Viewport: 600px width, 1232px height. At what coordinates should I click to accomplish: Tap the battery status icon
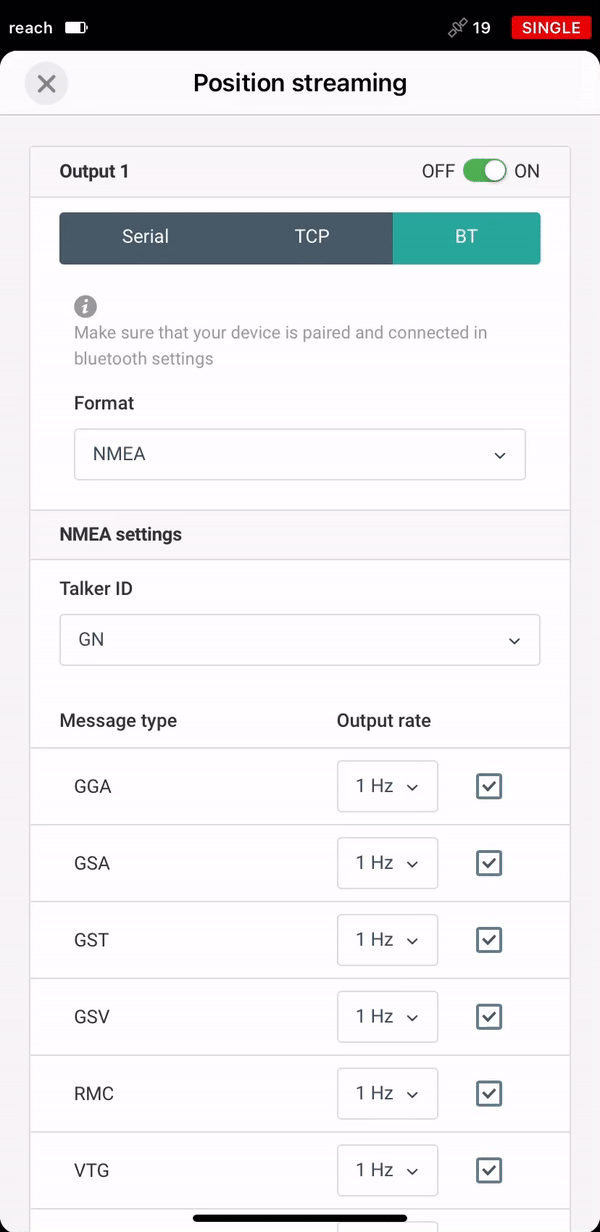click(76, 28)
